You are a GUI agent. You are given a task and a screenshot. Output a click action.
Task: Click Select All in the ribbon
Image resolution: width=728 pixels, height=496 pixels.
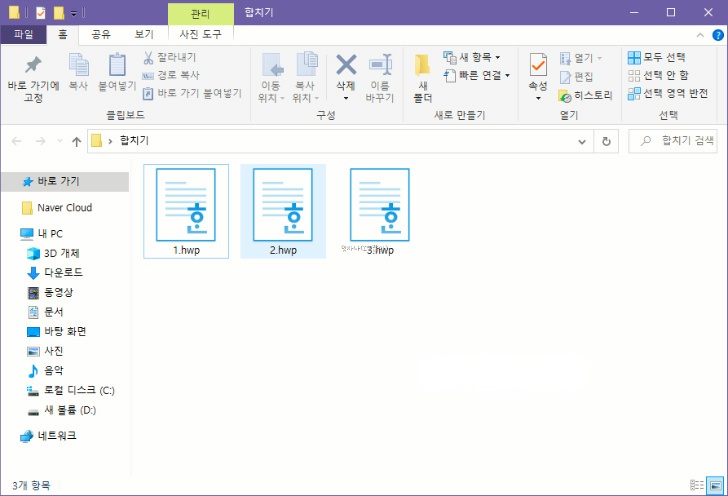click(658, 57)
